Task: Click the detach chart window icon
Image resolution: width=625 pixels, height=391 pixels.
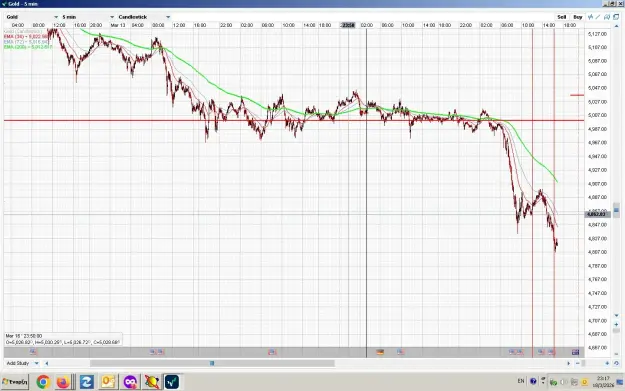Action: pyautogui.click(x=616, y=17)
